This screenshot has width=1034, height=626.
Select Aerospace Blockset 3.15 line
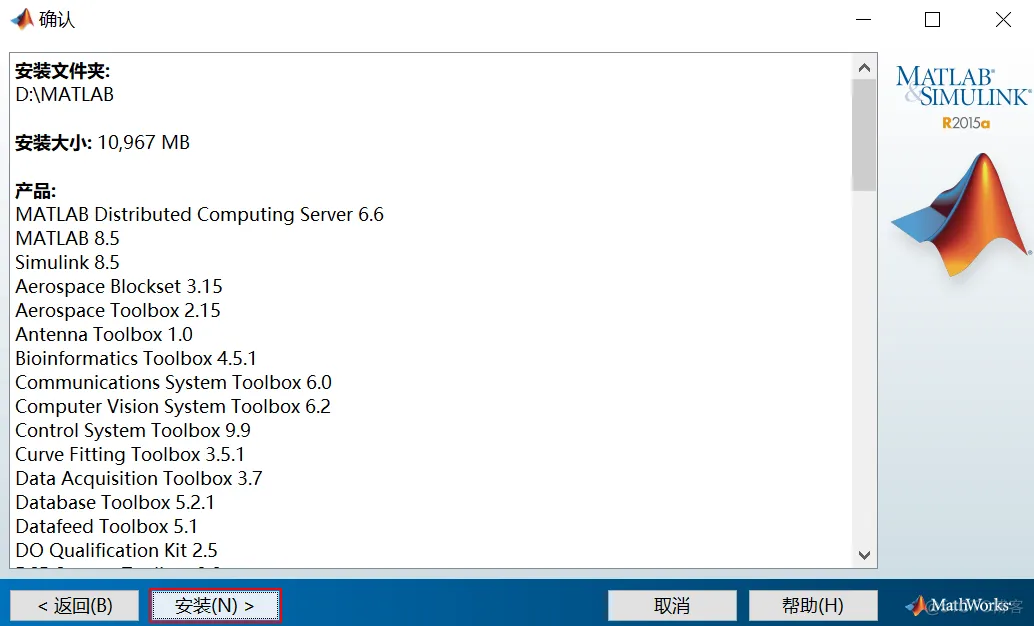coord(119,286)
